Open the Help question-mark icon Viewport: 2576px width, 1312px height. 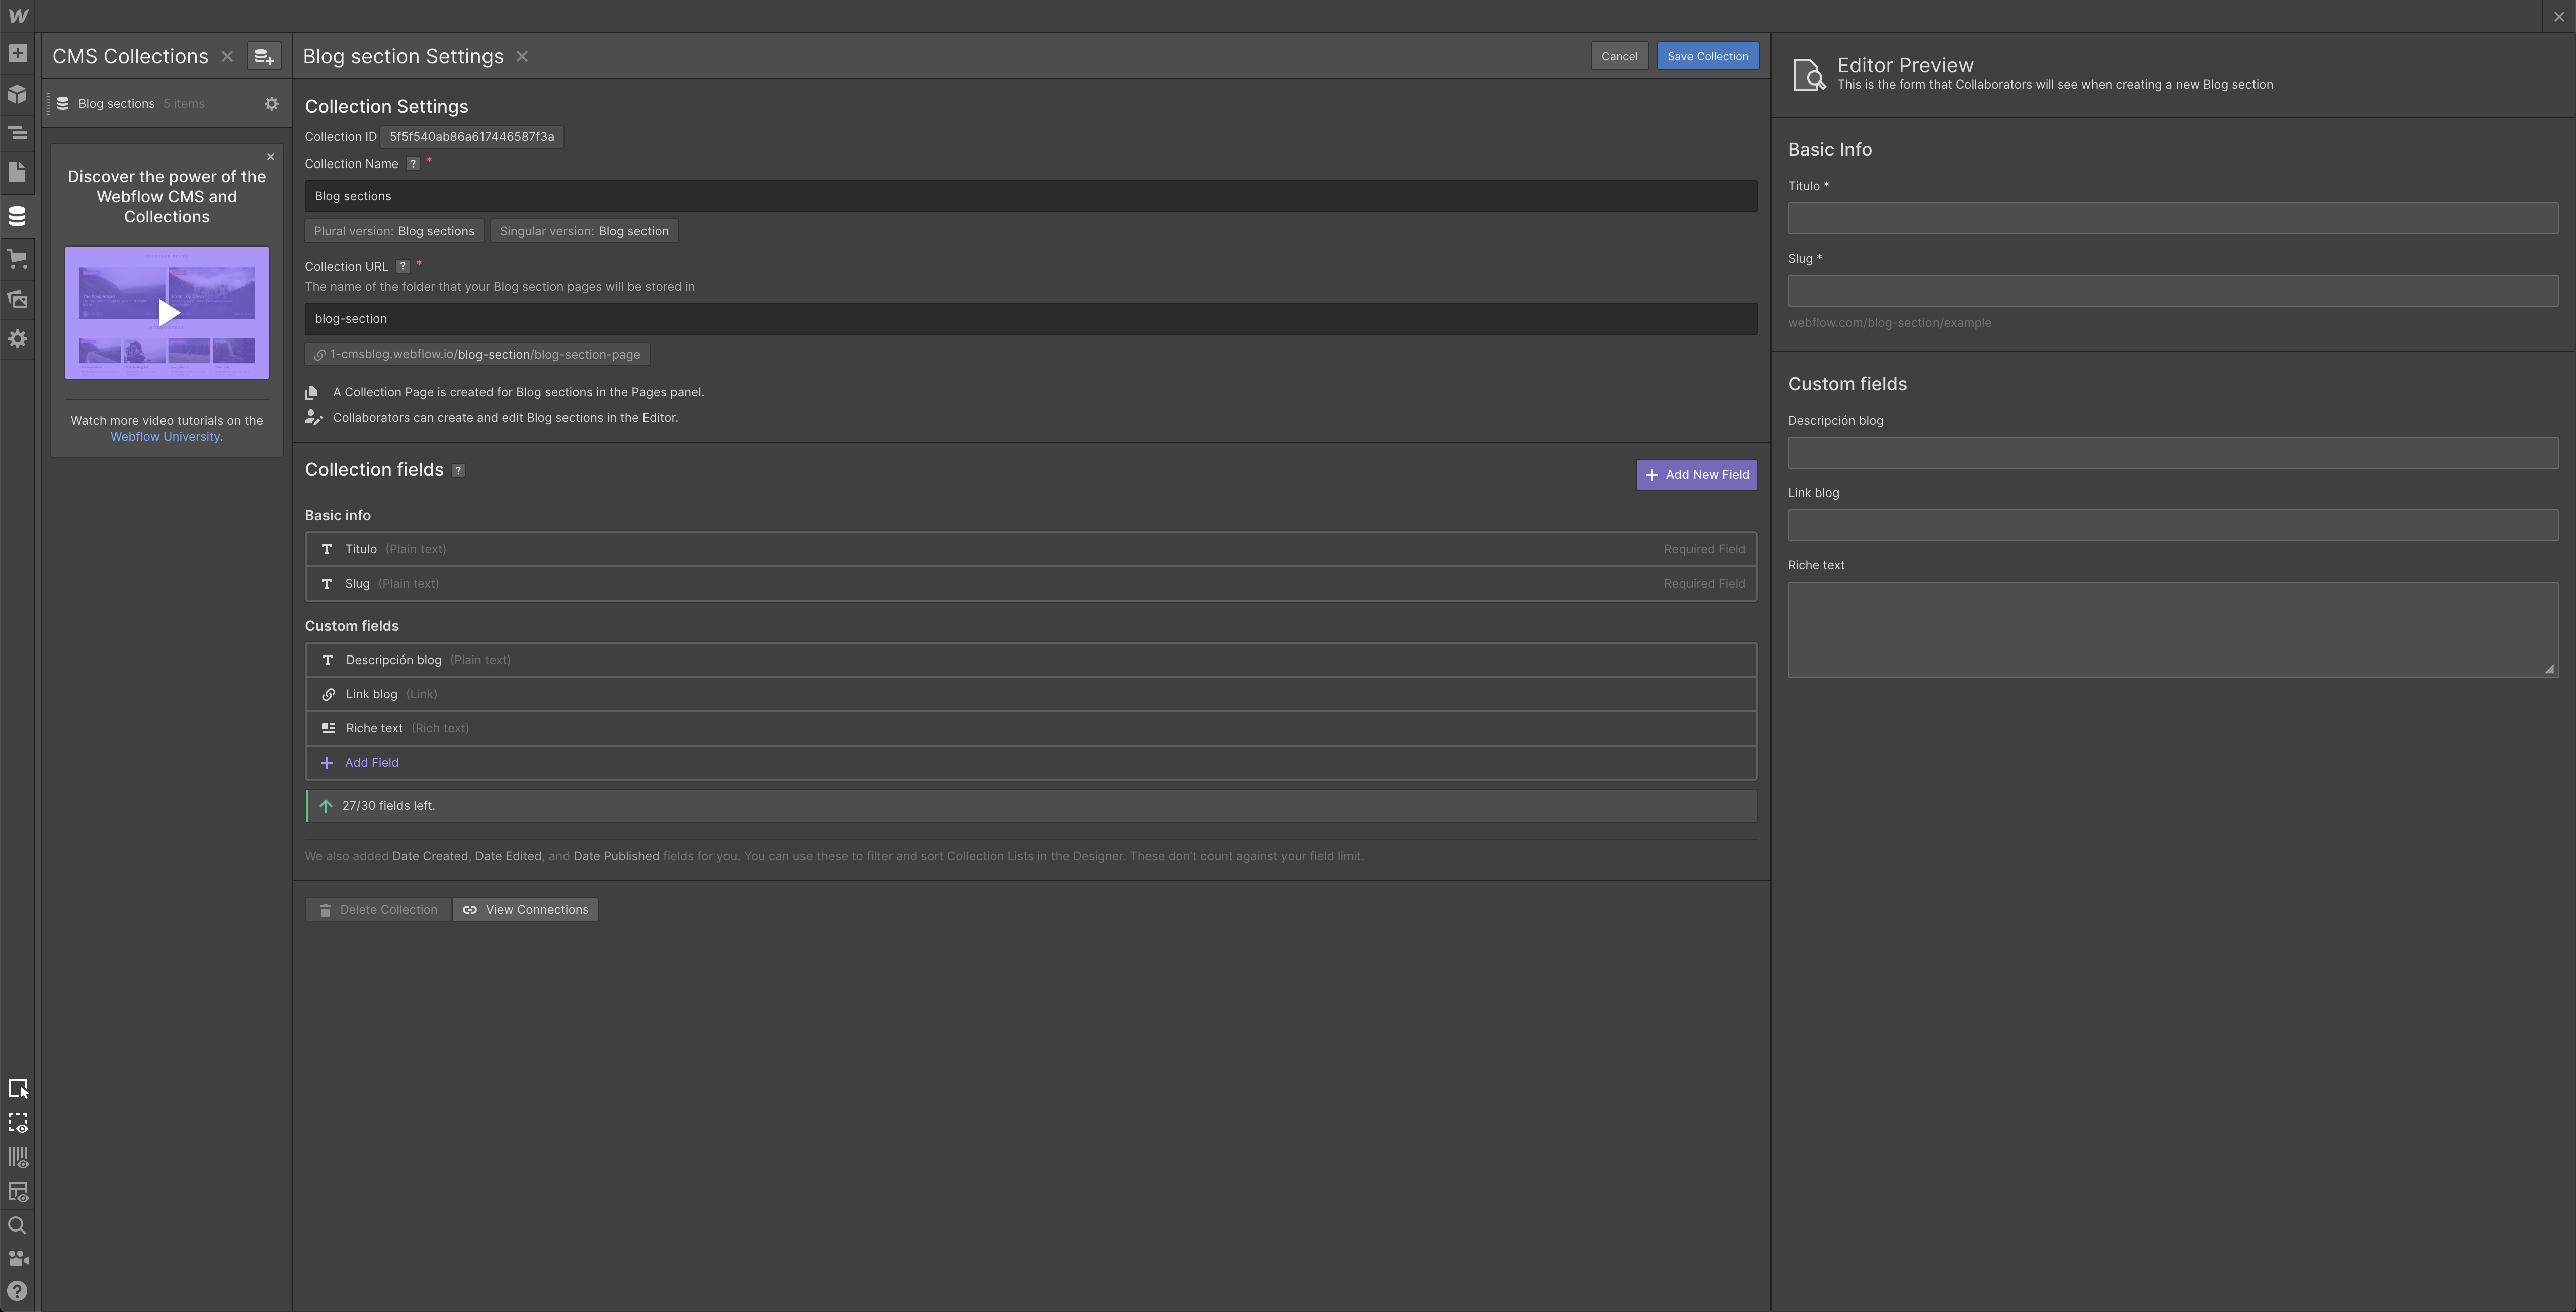[17, 1291]
